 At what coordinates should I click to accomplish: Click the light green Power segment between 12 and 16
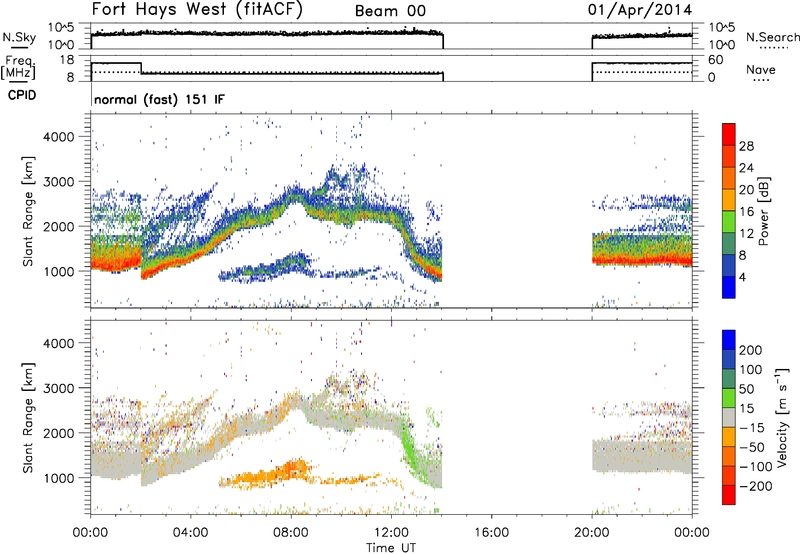pyautogui.click(x=729, y=222)
